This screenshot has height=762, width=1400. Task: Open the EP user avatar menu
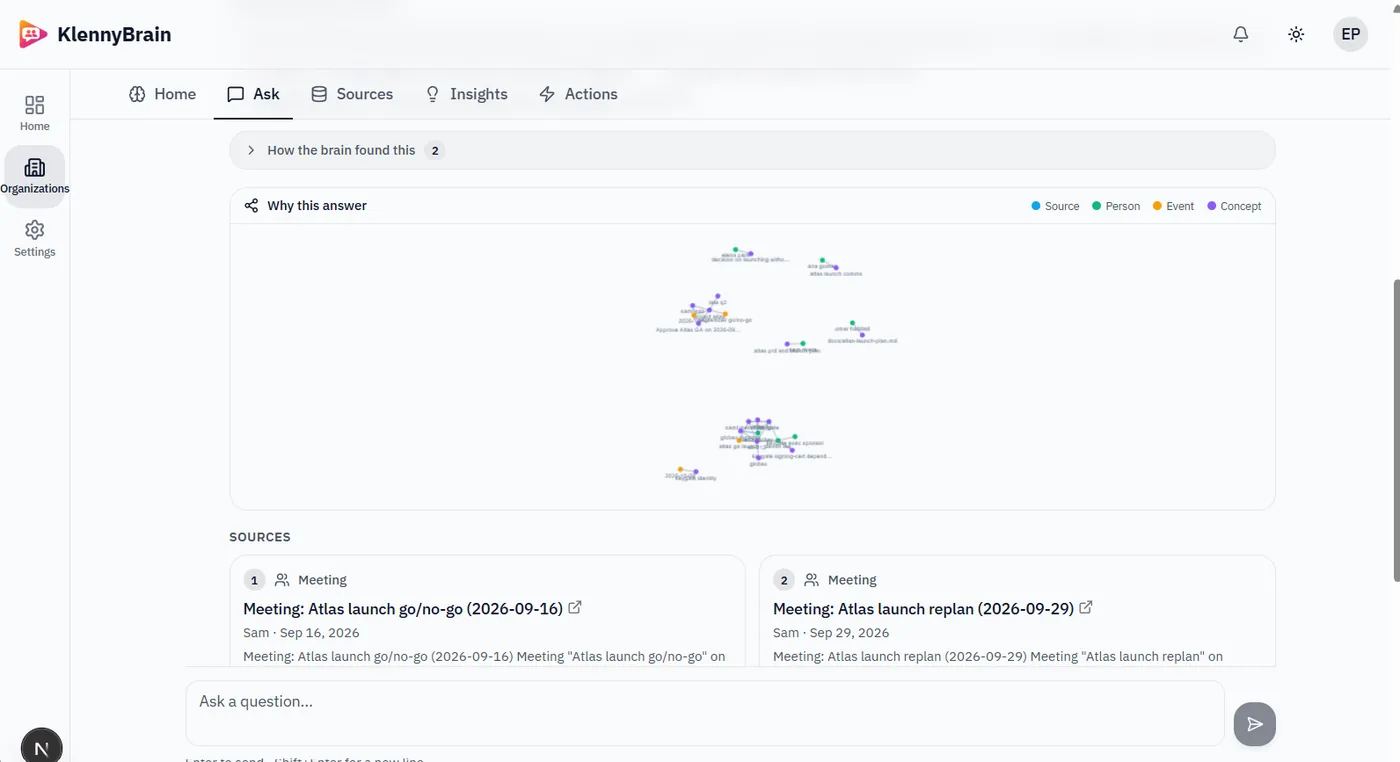pos(1351,34)
